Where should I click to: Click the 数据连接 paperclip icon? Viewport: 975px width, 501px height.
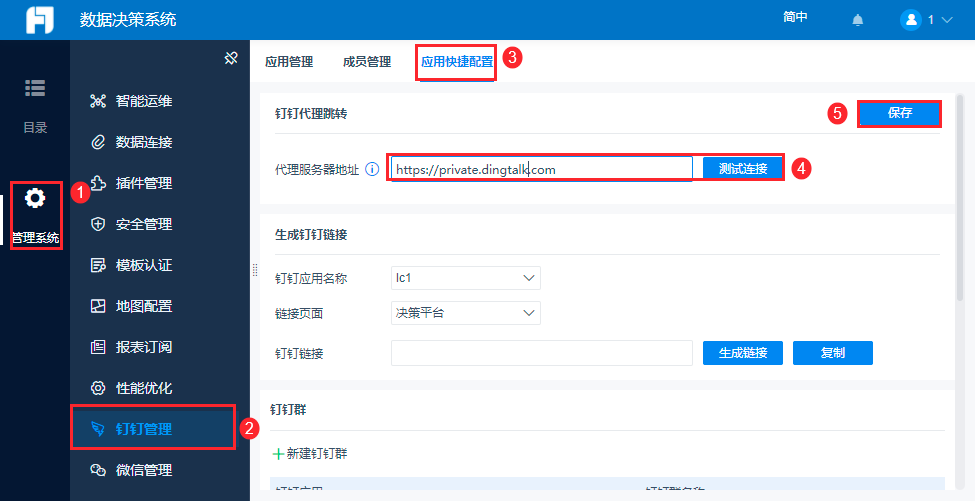click(x=98, y=142)
